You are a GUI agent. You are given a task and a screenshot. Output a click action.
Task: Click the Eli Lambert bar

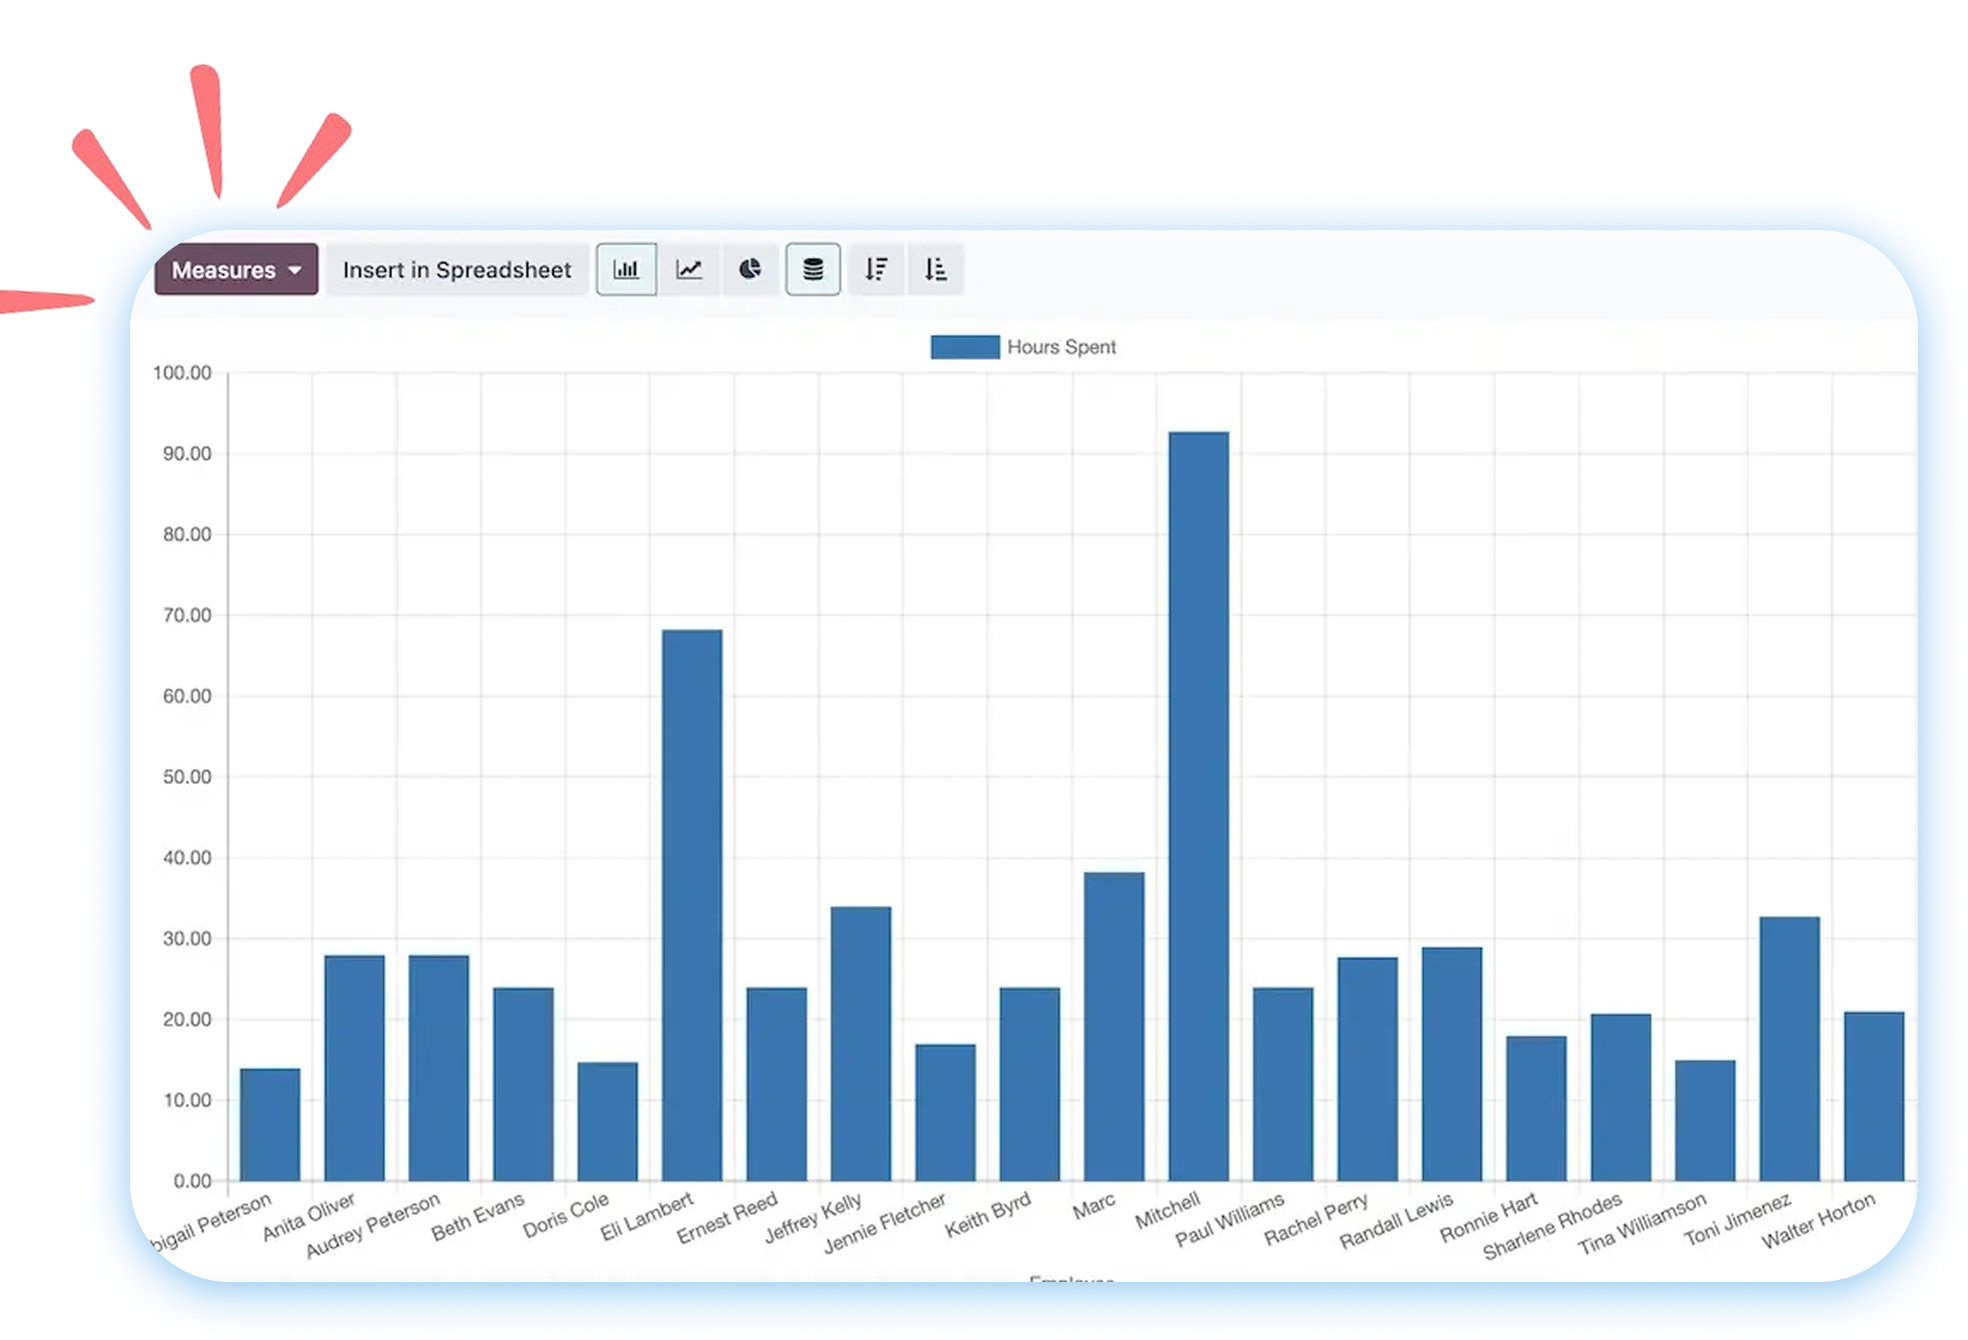coord(692,905)
